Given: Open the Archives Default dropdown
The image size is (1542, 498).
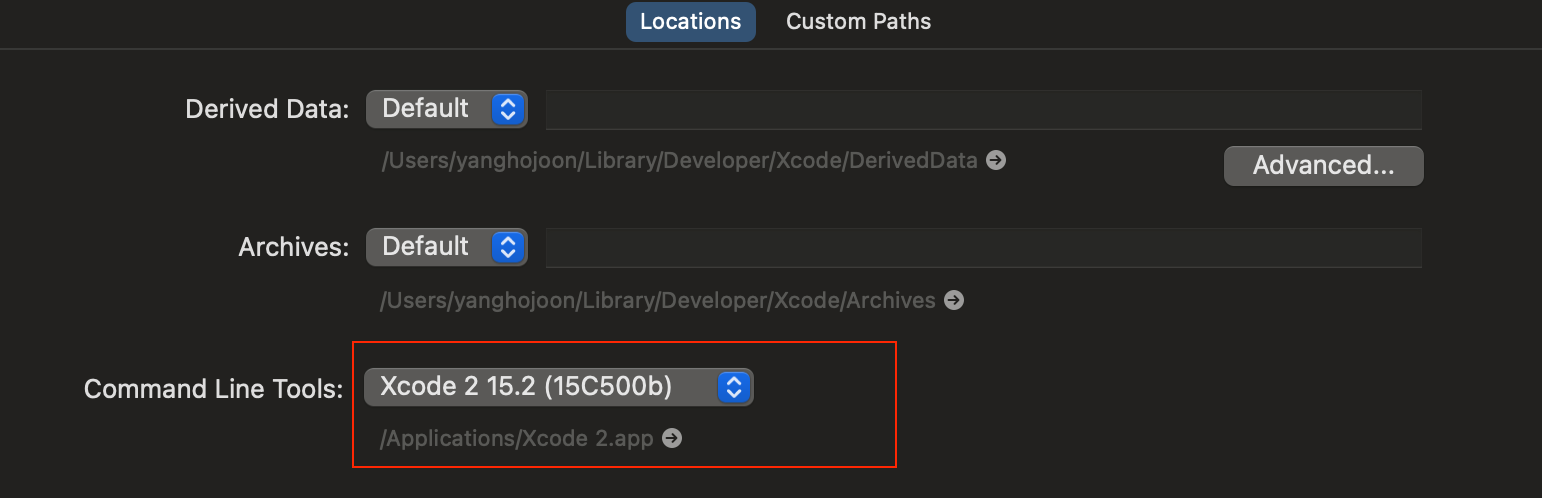Looking at the screenshot, I should coord(446,246).
